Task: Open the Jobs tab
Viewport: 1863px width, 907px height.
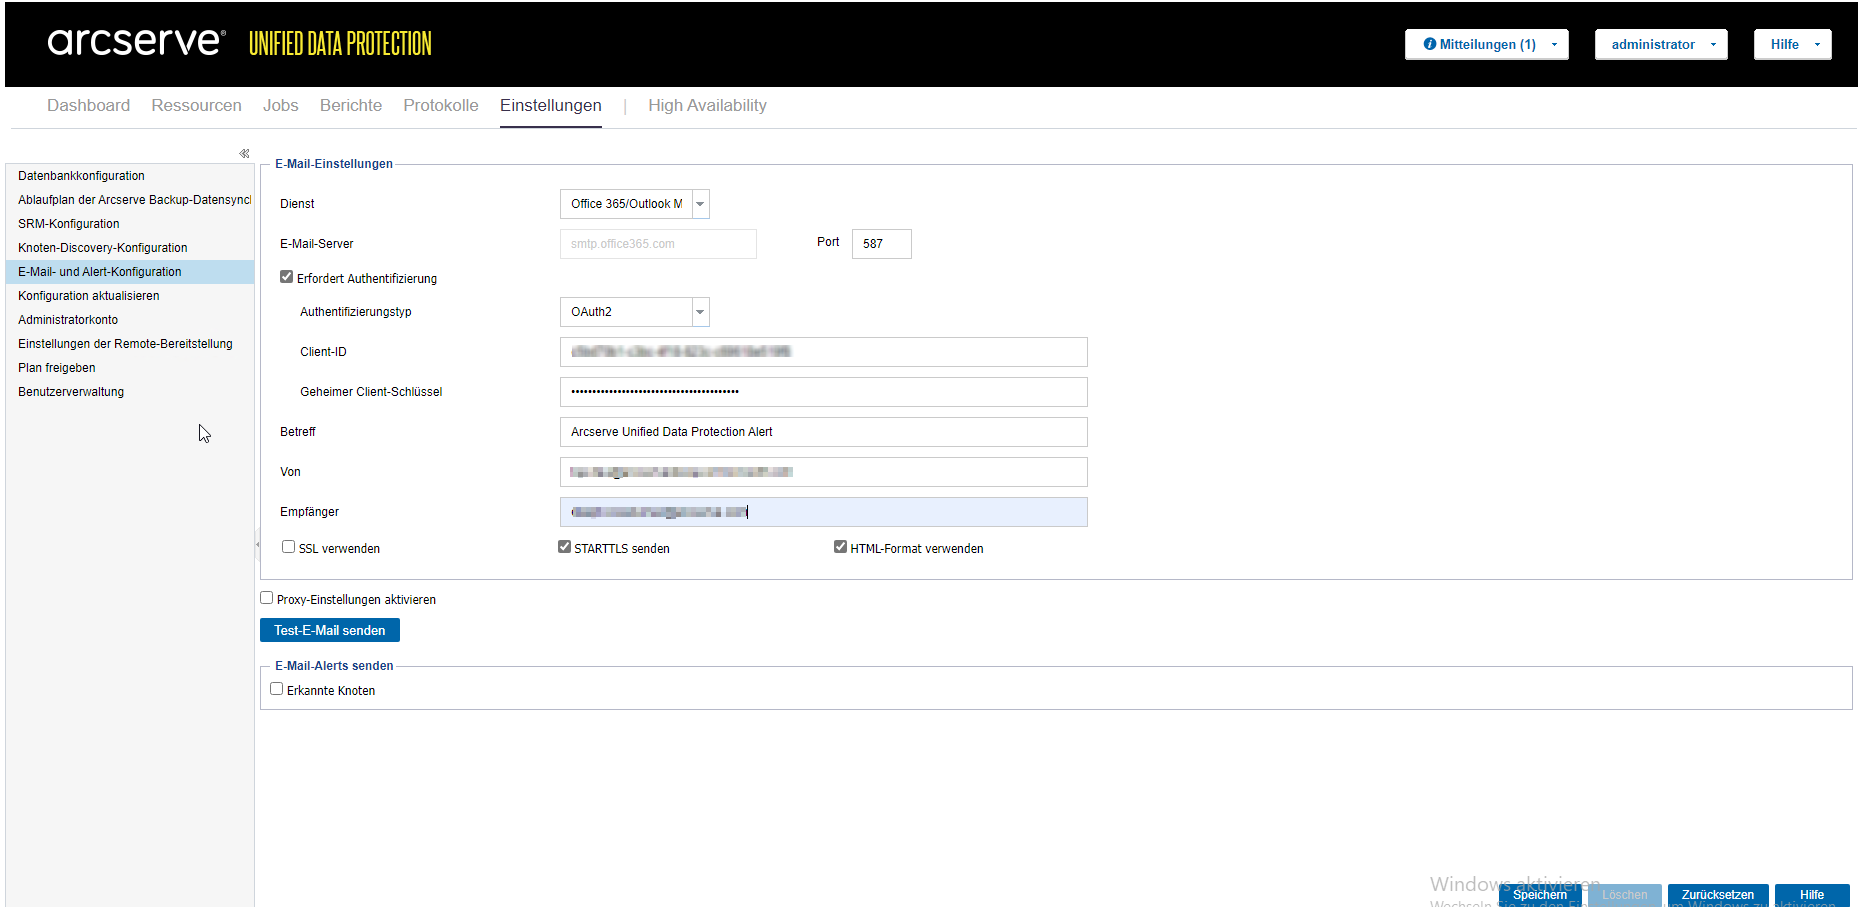Action: [x=281, y=105]
